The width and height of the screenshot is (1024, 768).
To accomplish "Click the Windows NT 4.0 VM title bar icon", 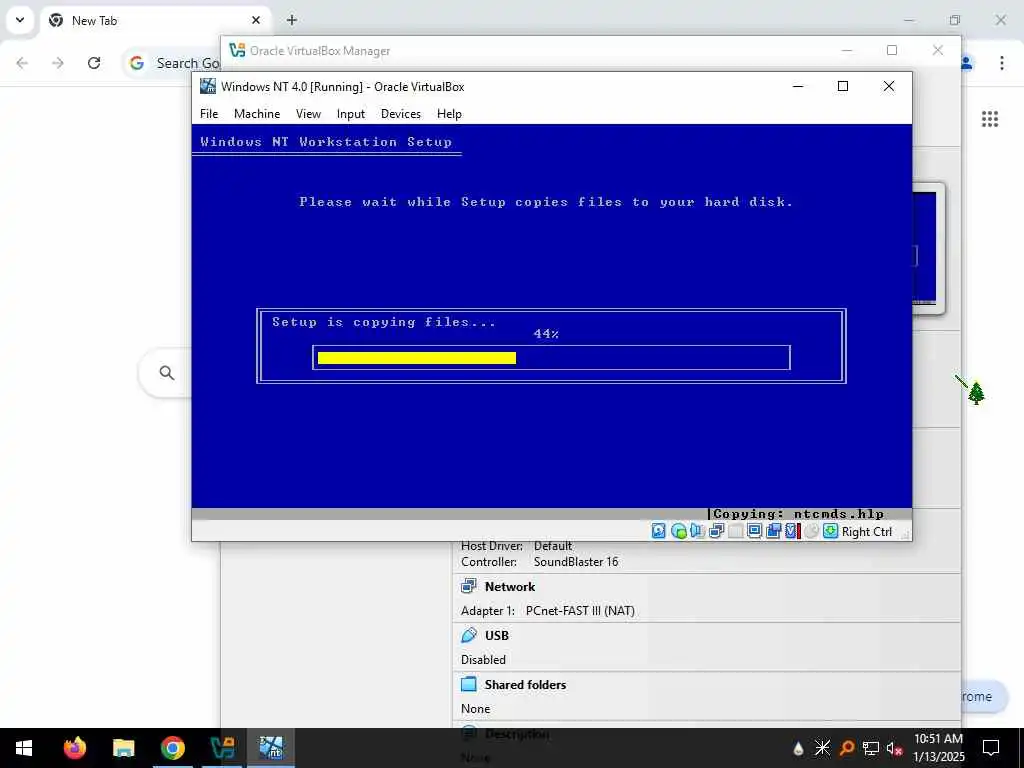I will [208, 86].
